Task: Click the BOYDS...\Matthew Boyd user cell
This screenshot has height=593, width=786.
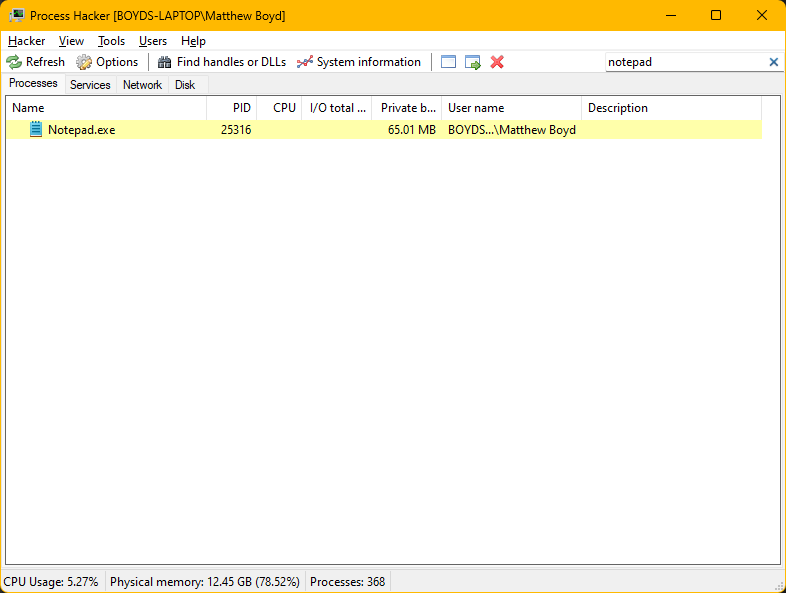Action: click(512, 130)
